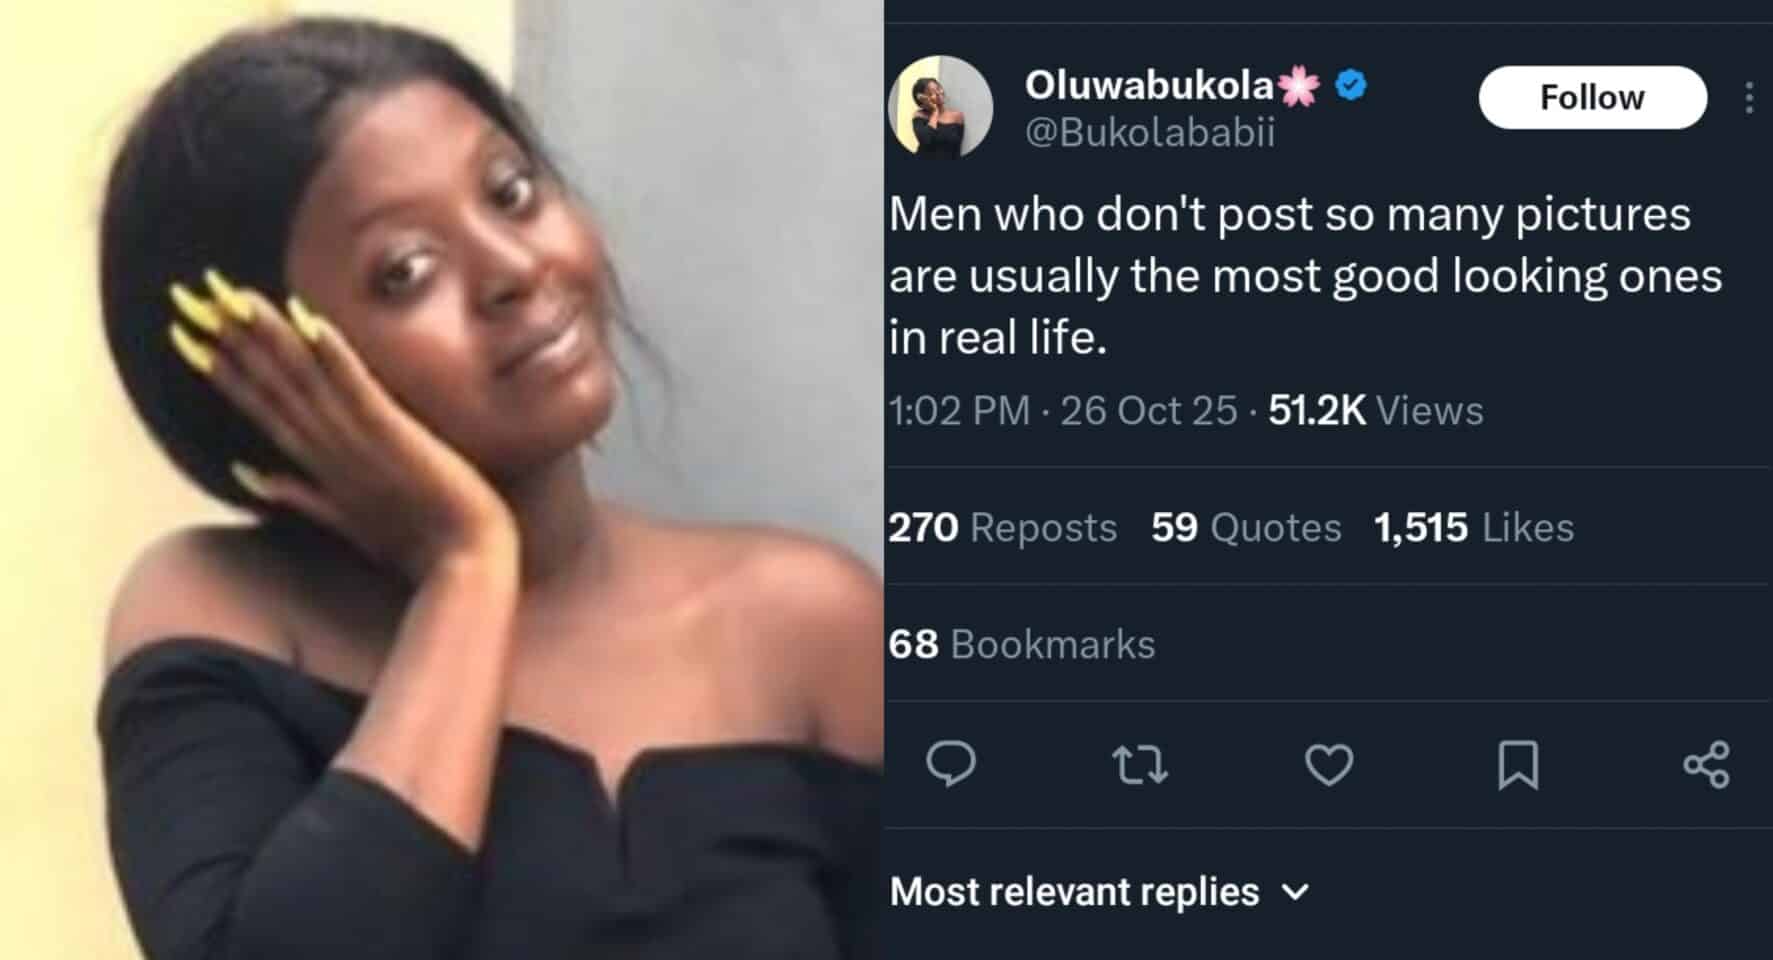This screenshot has height=960, width=1773.
Task: Click the share icon on the far right
Action: [x=1707, y=763]
